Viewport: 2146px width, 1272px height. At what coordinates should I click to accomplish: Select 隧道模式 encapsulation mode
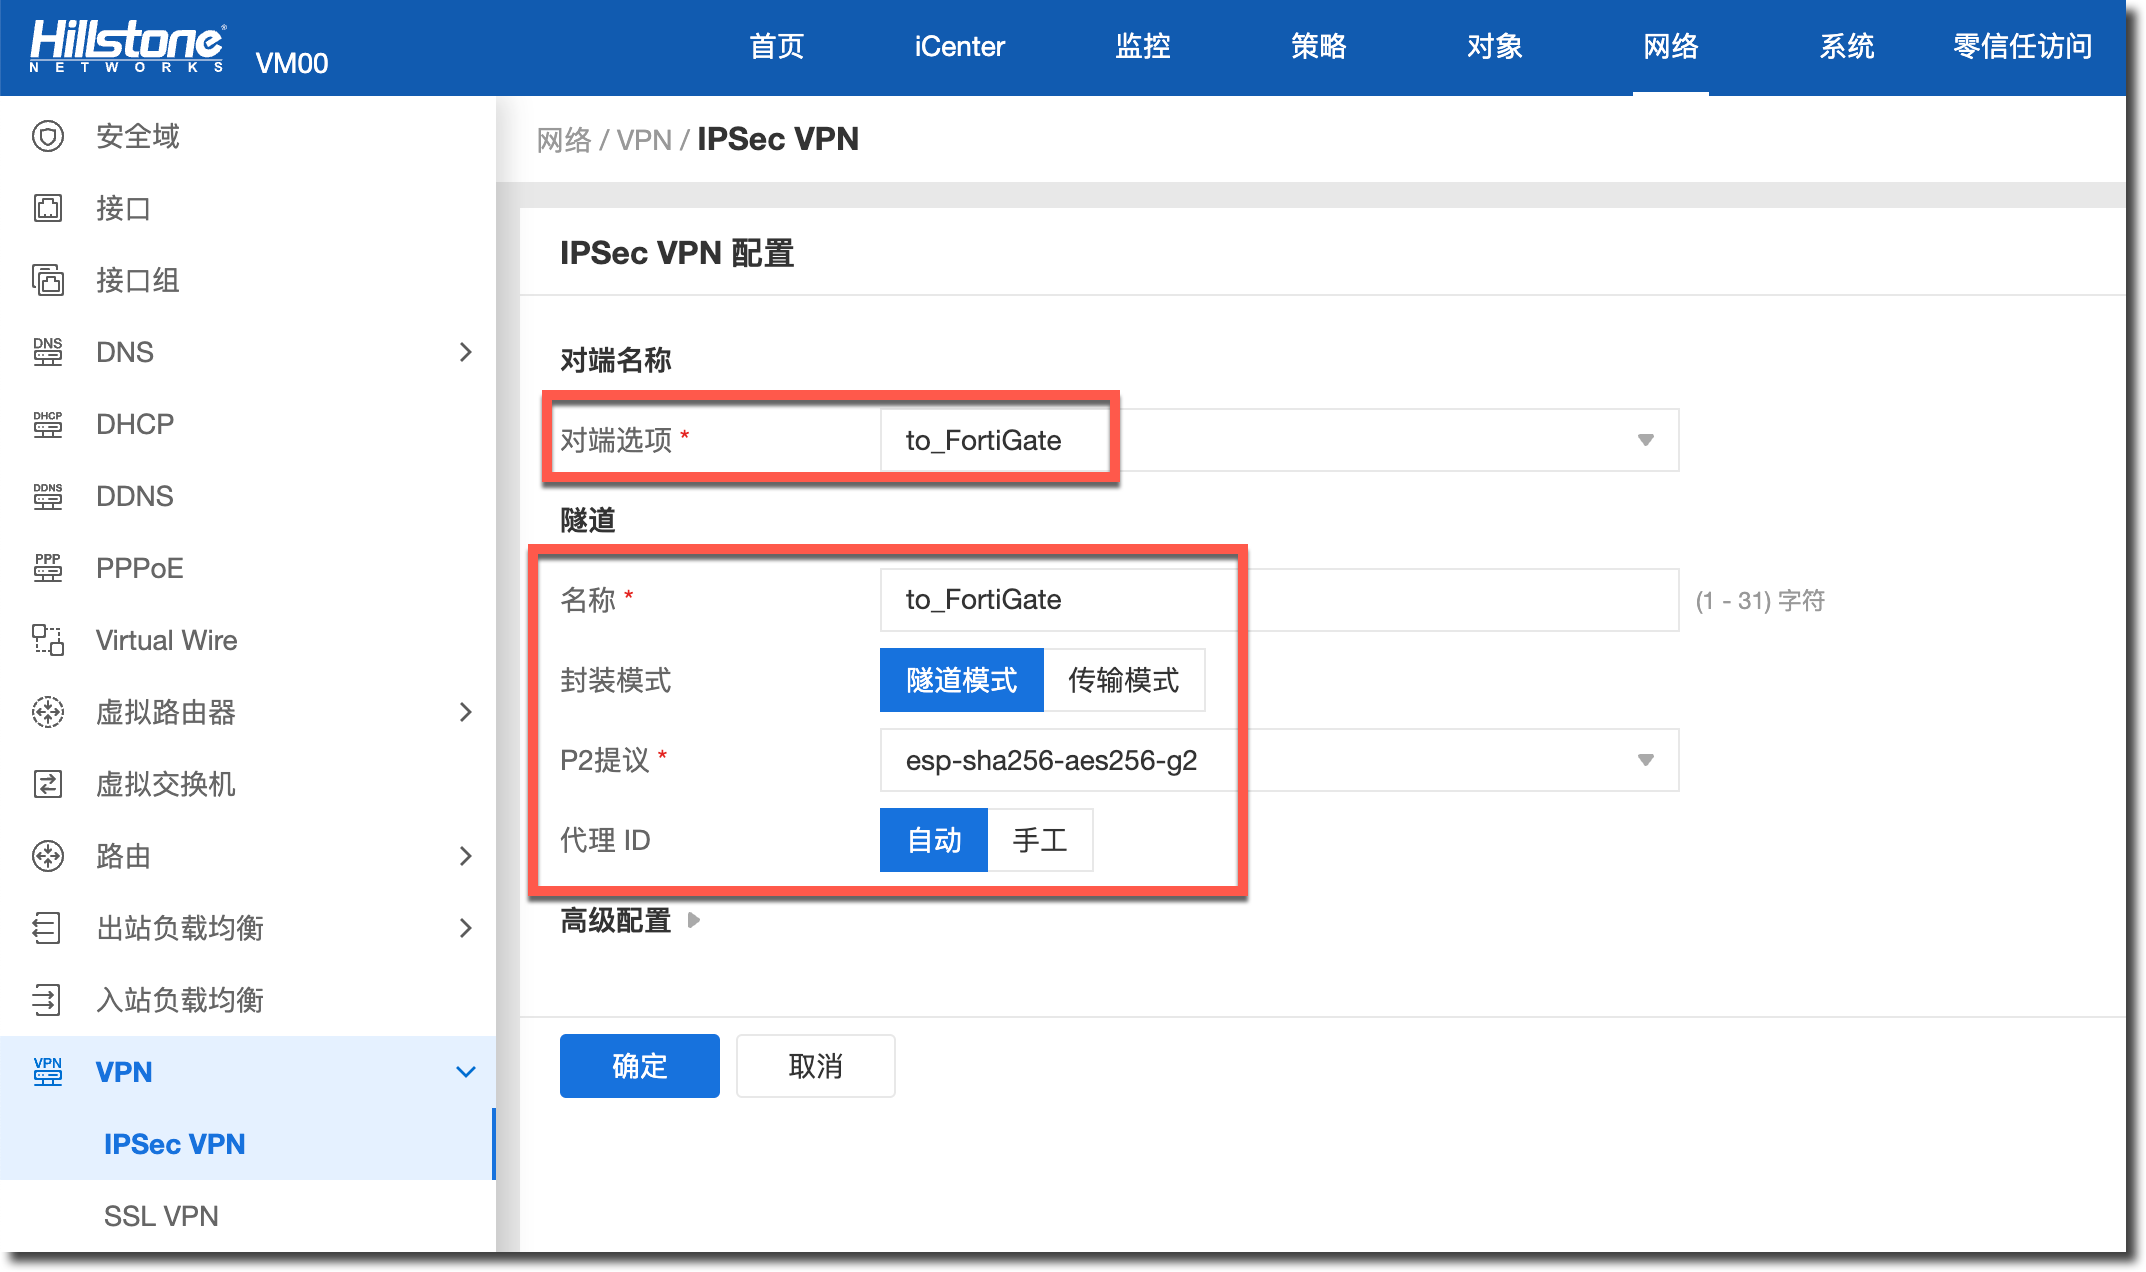[x=961, y=680]
